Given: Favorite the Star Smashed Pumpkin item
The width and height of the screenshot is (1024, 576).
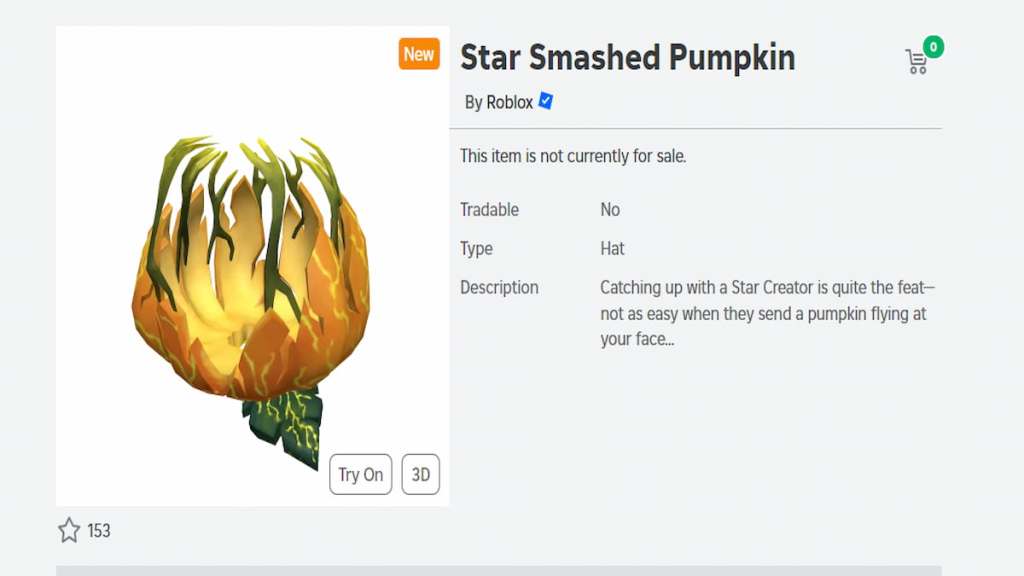Looking at the screenshot, I should click(x=69, y=531).
